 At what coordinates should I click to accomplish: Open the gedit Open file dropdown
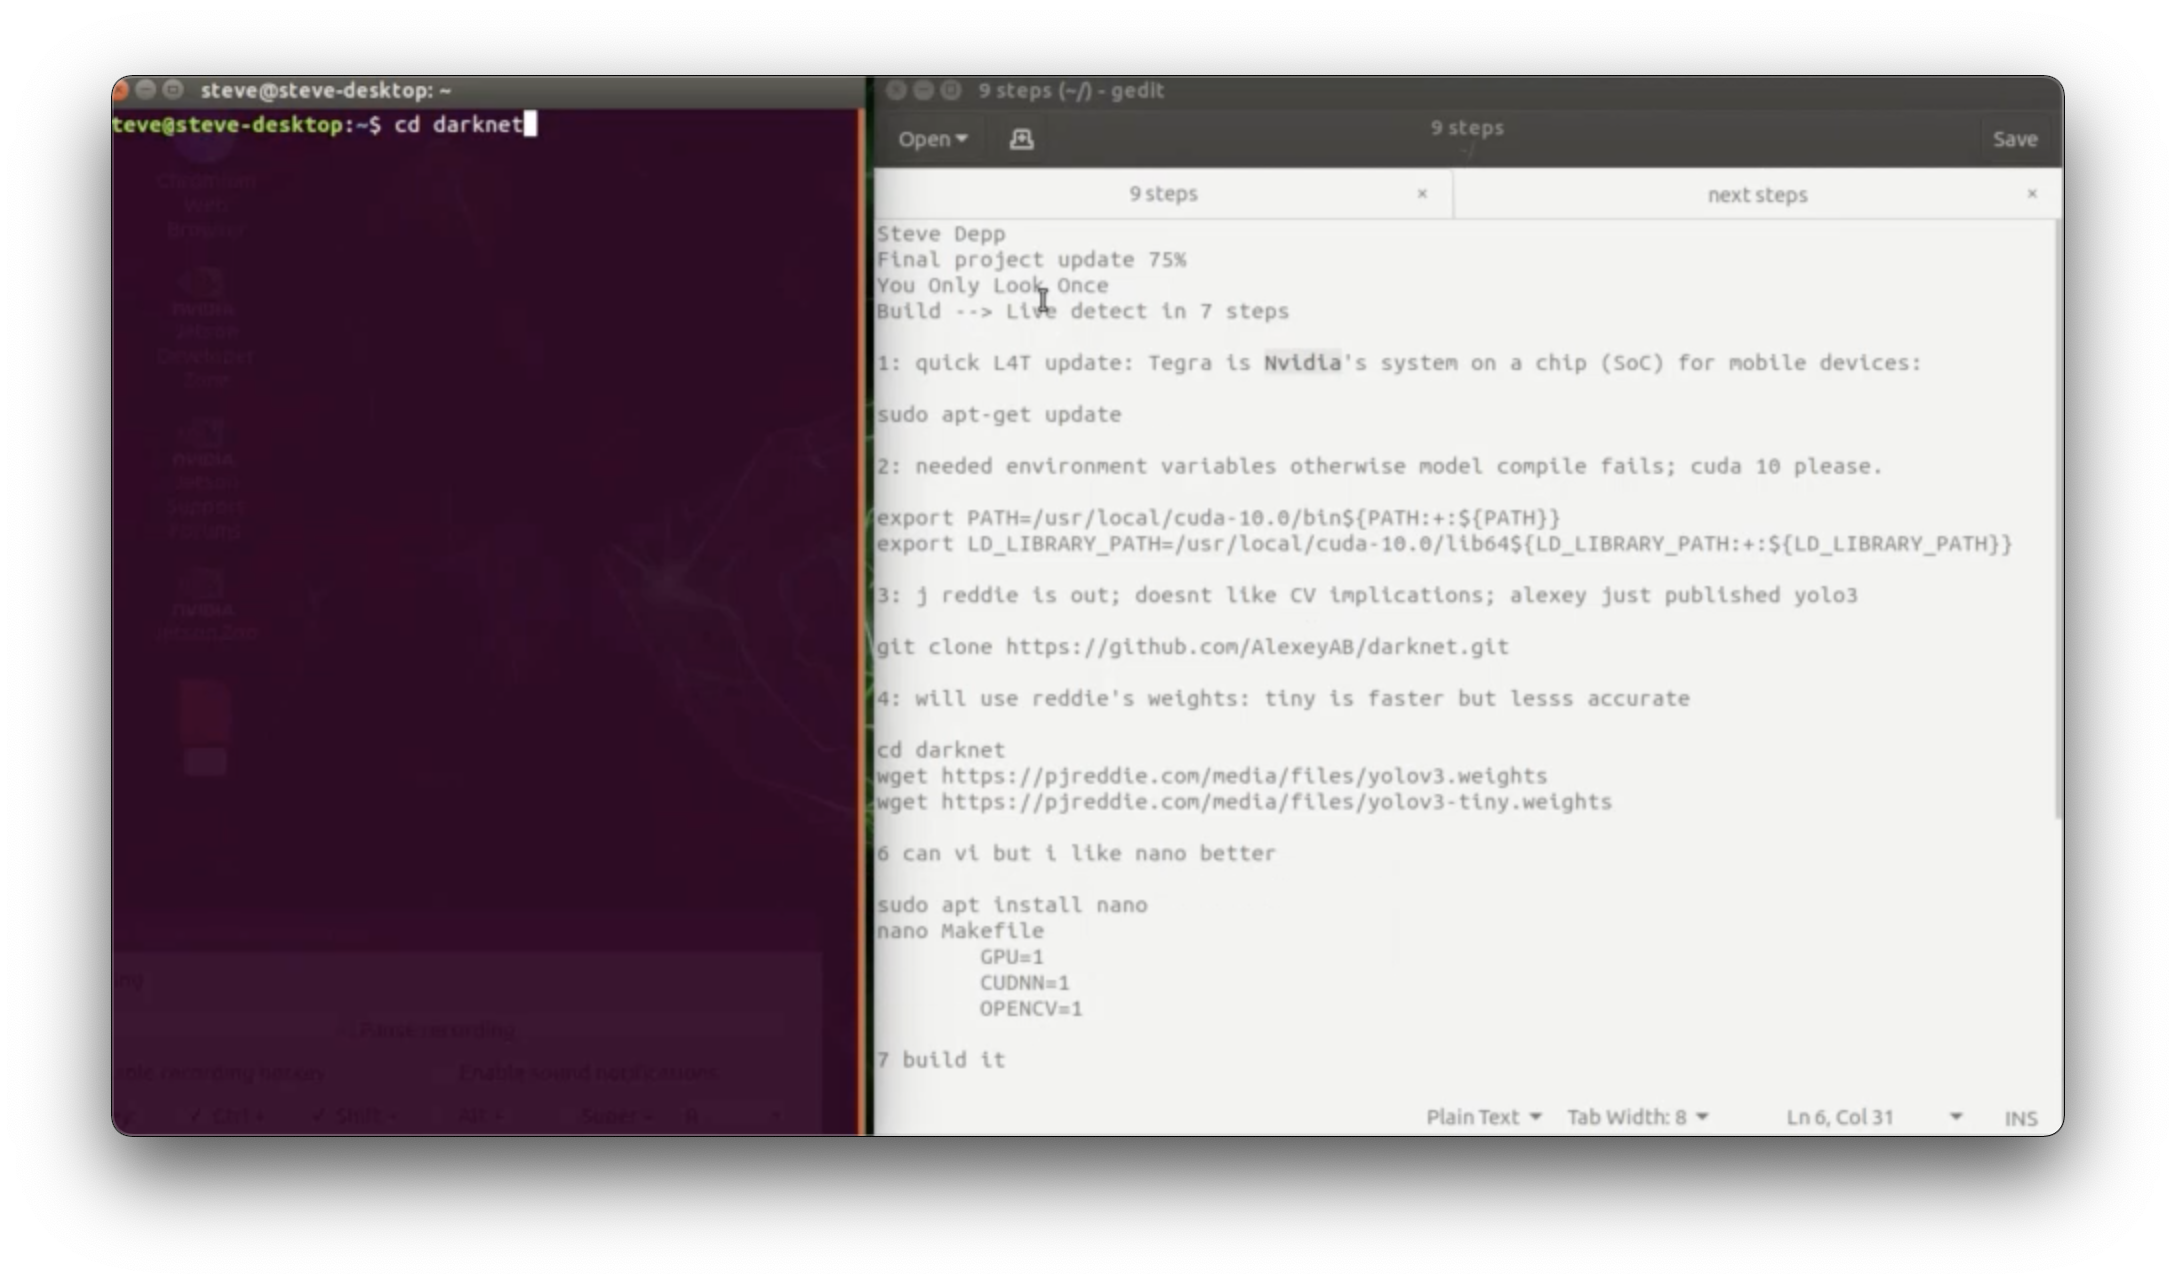tap(931, 139)
